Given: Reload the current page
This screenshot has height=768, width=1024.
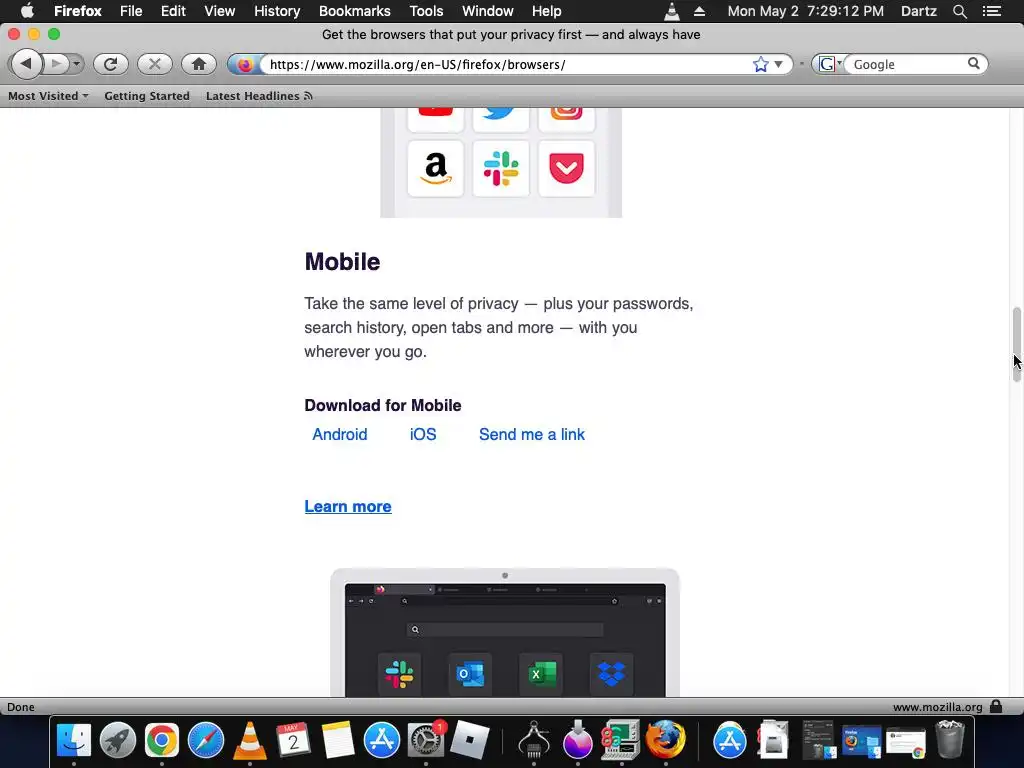Looking at the screenshot, I should (x=110, y=64).
